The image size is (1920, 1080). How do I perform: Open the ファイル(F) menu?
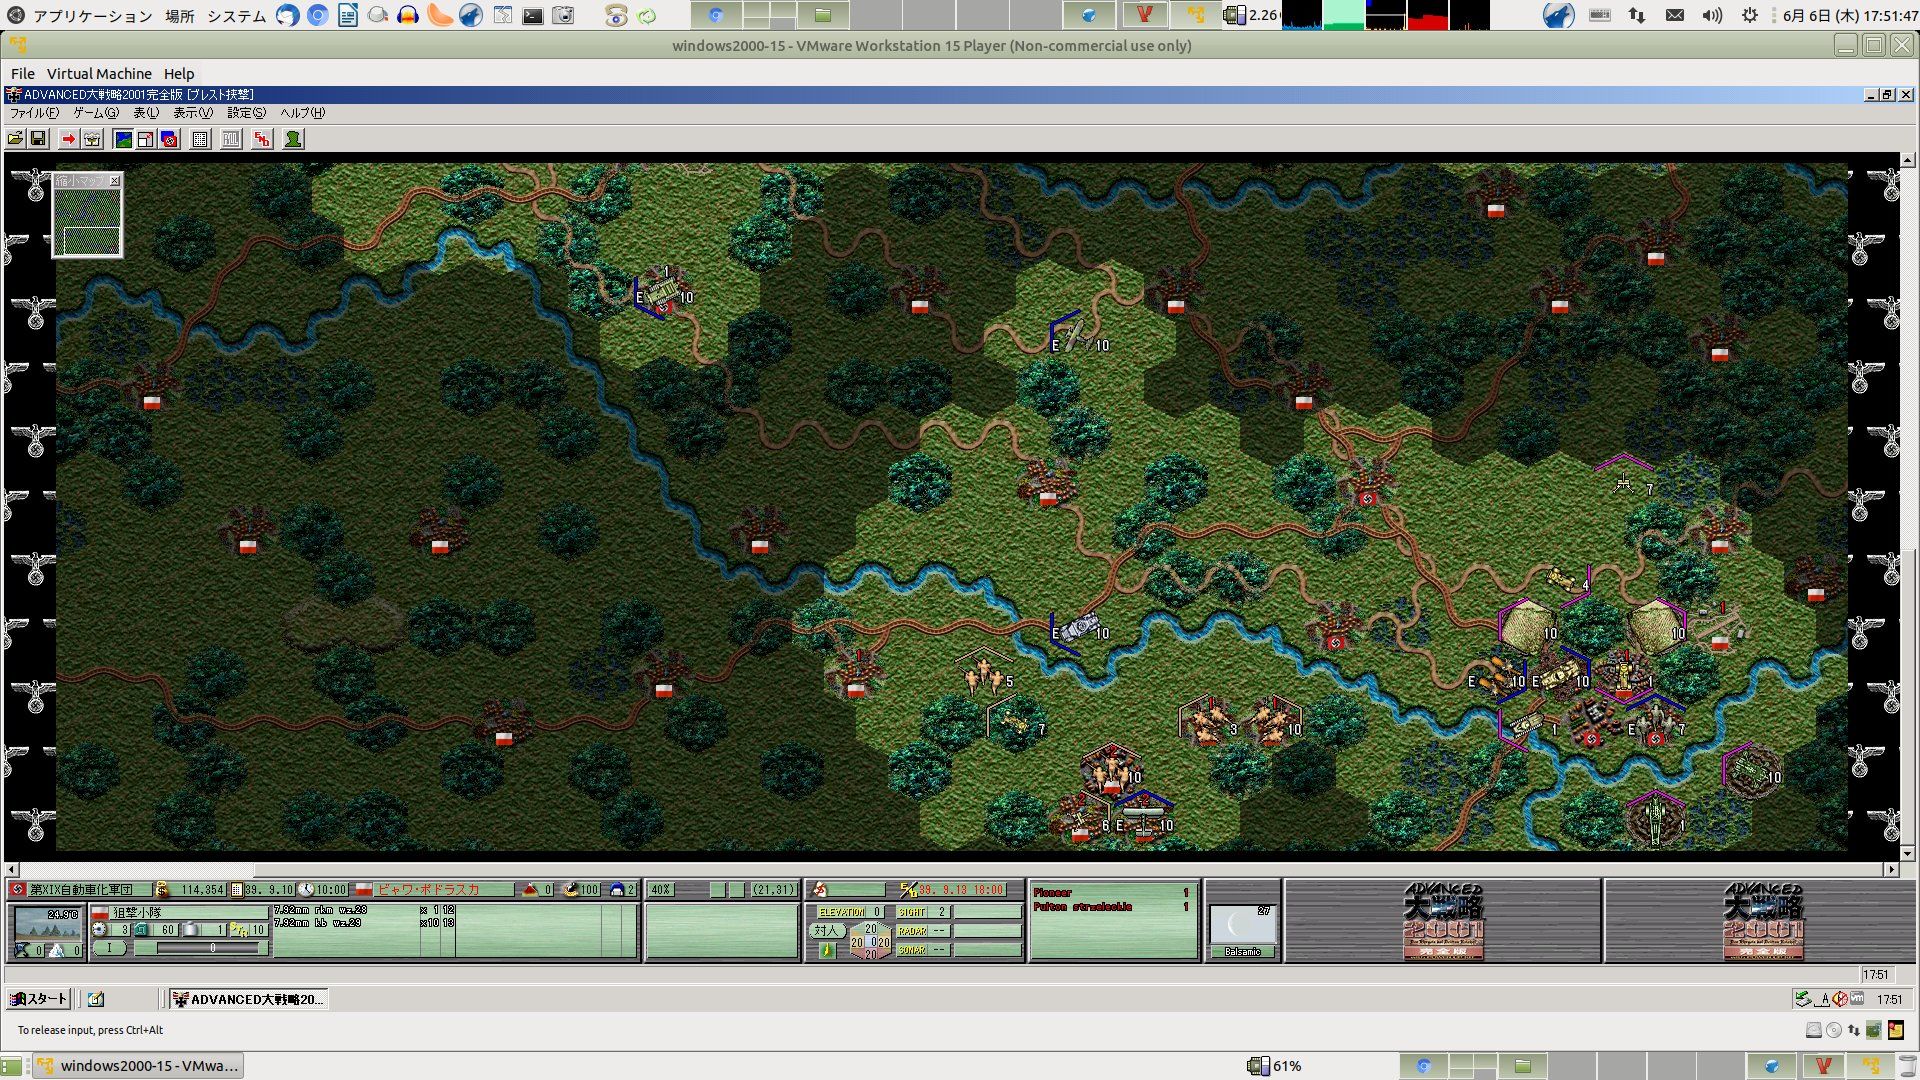34,113
